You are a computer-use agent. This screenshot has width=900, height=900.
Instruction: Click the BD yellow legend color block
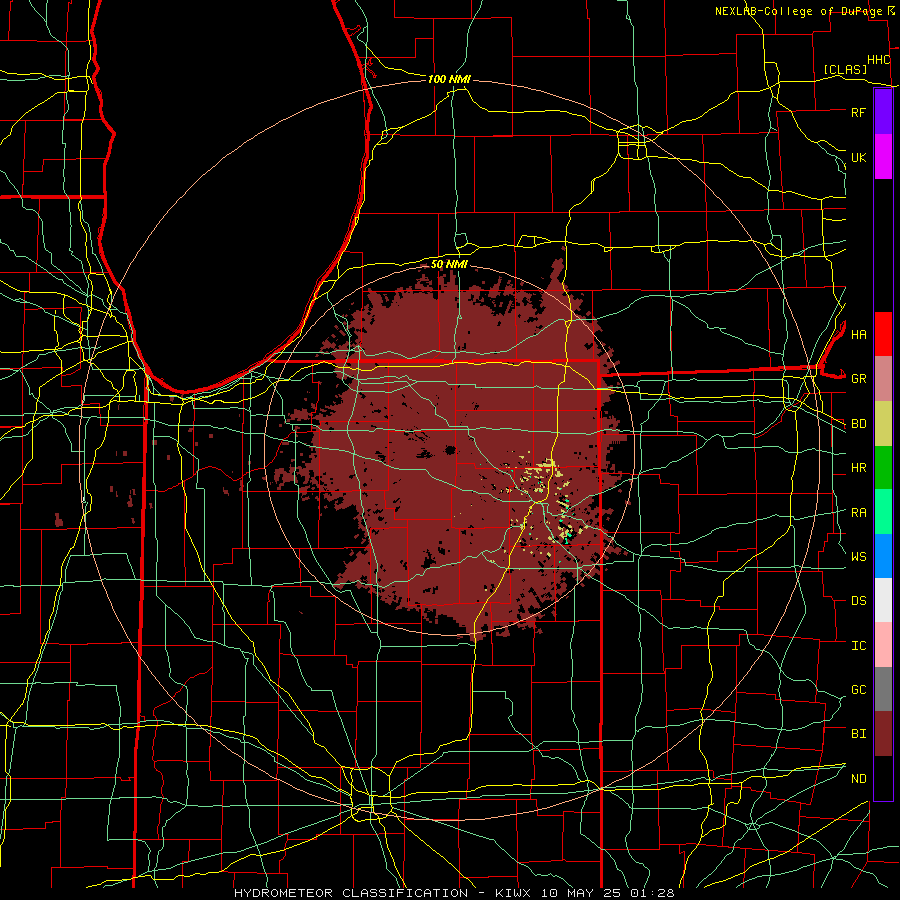[883, 424]
